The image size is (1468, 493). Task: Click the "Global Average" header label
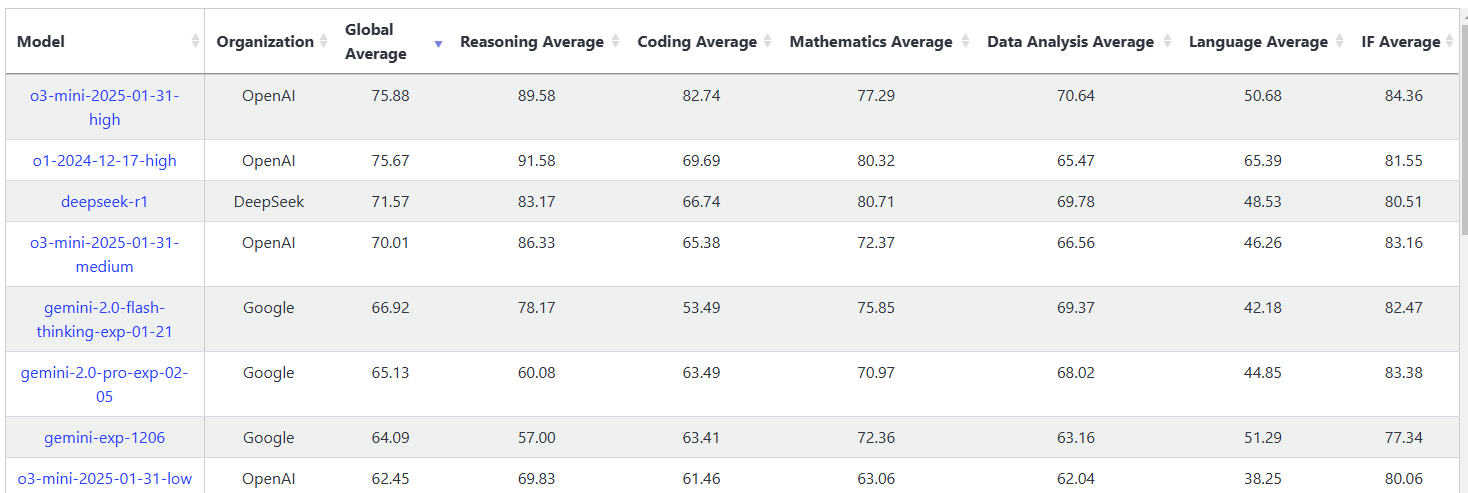[376, 42]
